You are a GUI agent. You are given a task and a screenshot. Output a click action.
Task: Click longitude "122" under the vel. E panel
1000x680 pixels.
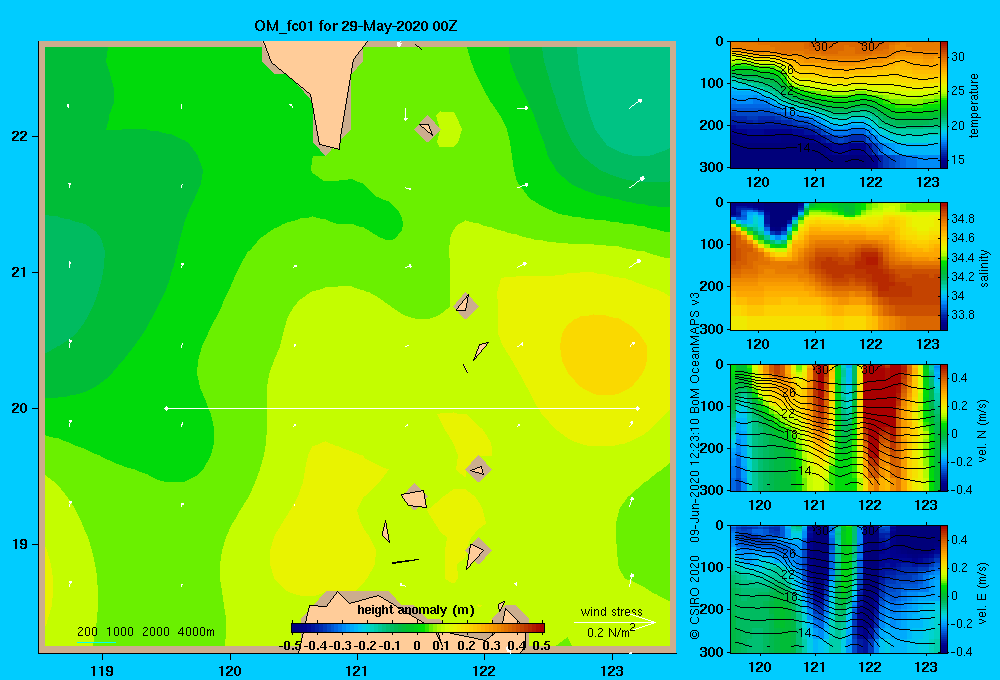pos(870,667)
